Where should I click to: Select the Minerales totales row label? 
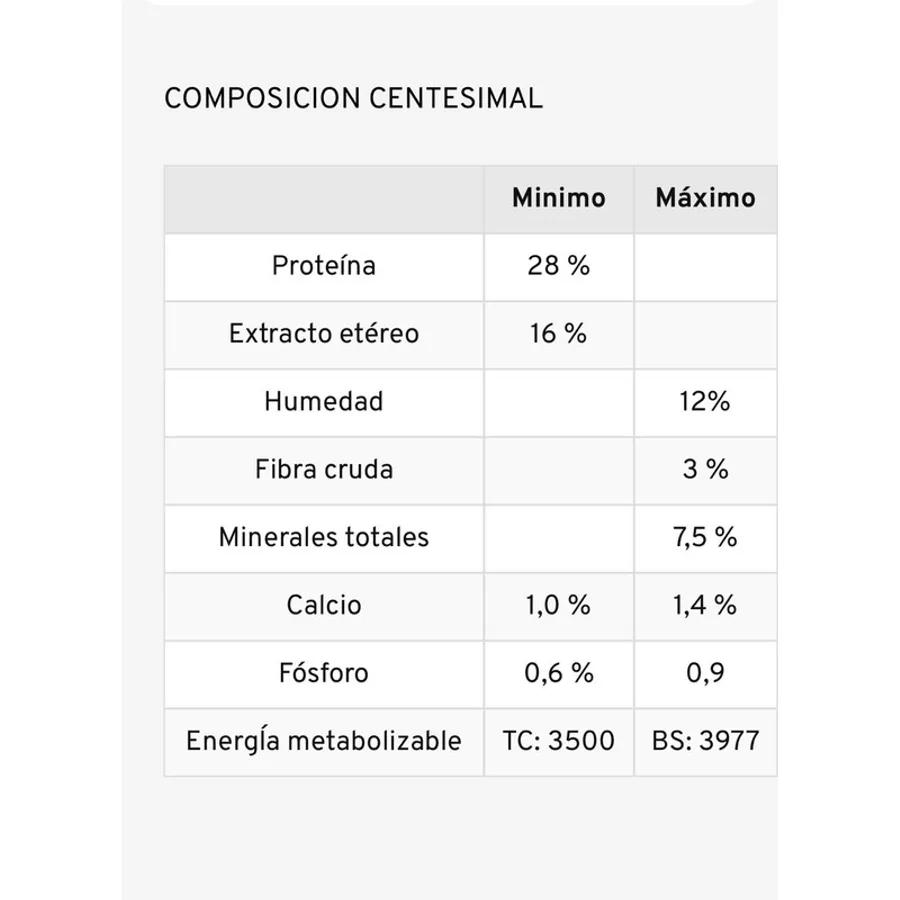(x=324, y=537)
